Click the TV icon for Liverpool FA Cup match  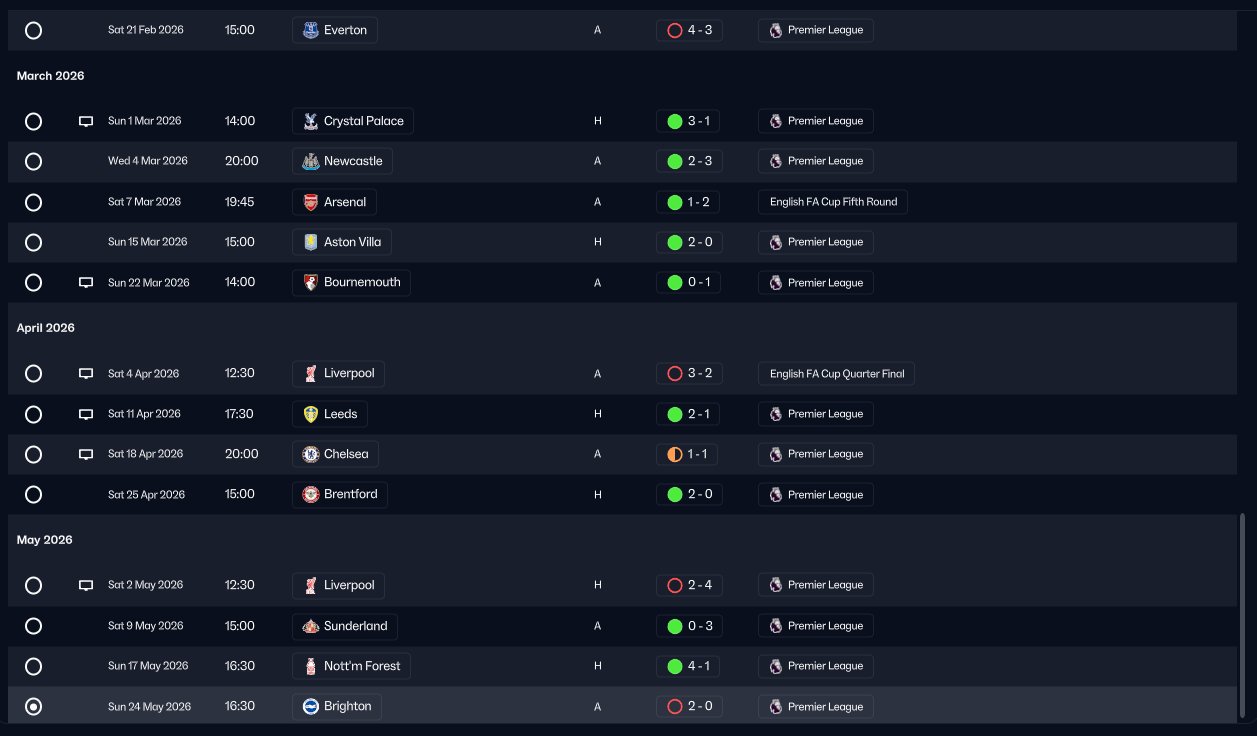click(x=86, y=374)
